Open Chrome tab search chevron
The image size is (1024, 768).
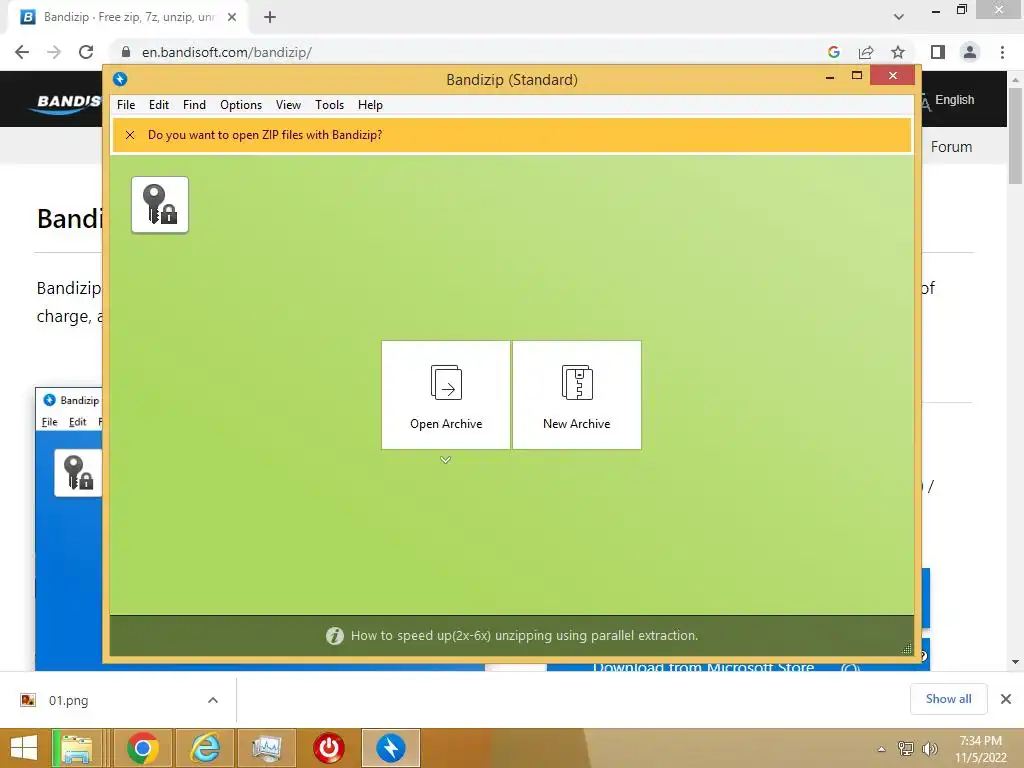[899, 17]
